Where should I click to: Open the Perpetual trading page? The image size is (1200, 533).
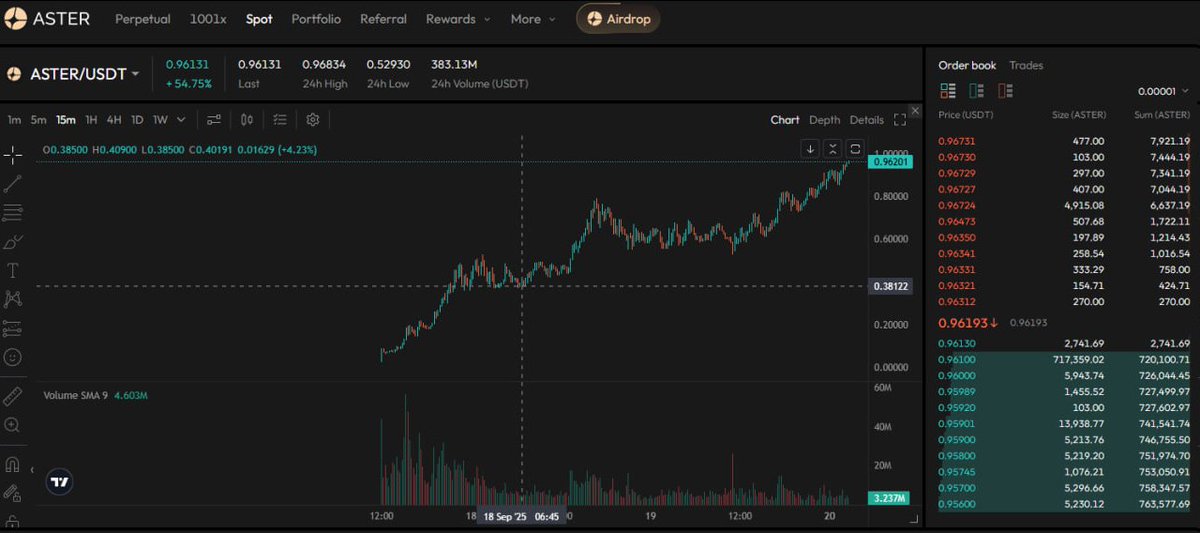tap(142, 19)
